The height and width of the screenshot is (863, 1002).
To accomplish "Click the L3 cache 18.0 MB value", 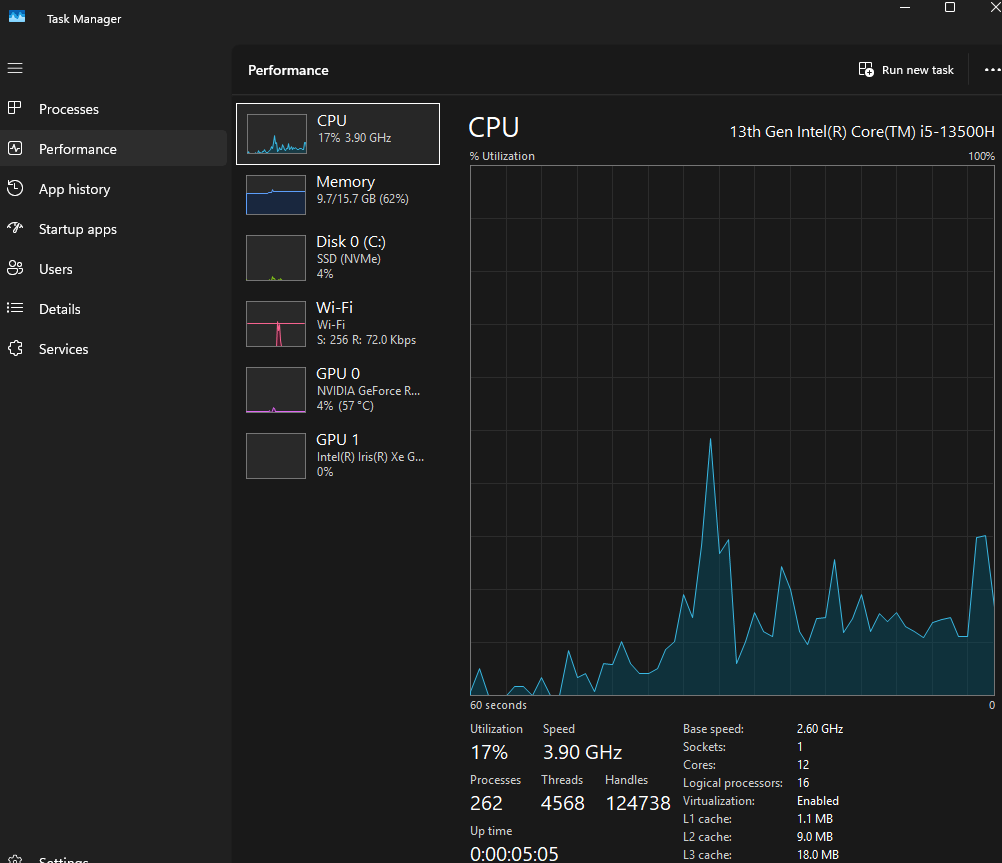I will [818, 855].
